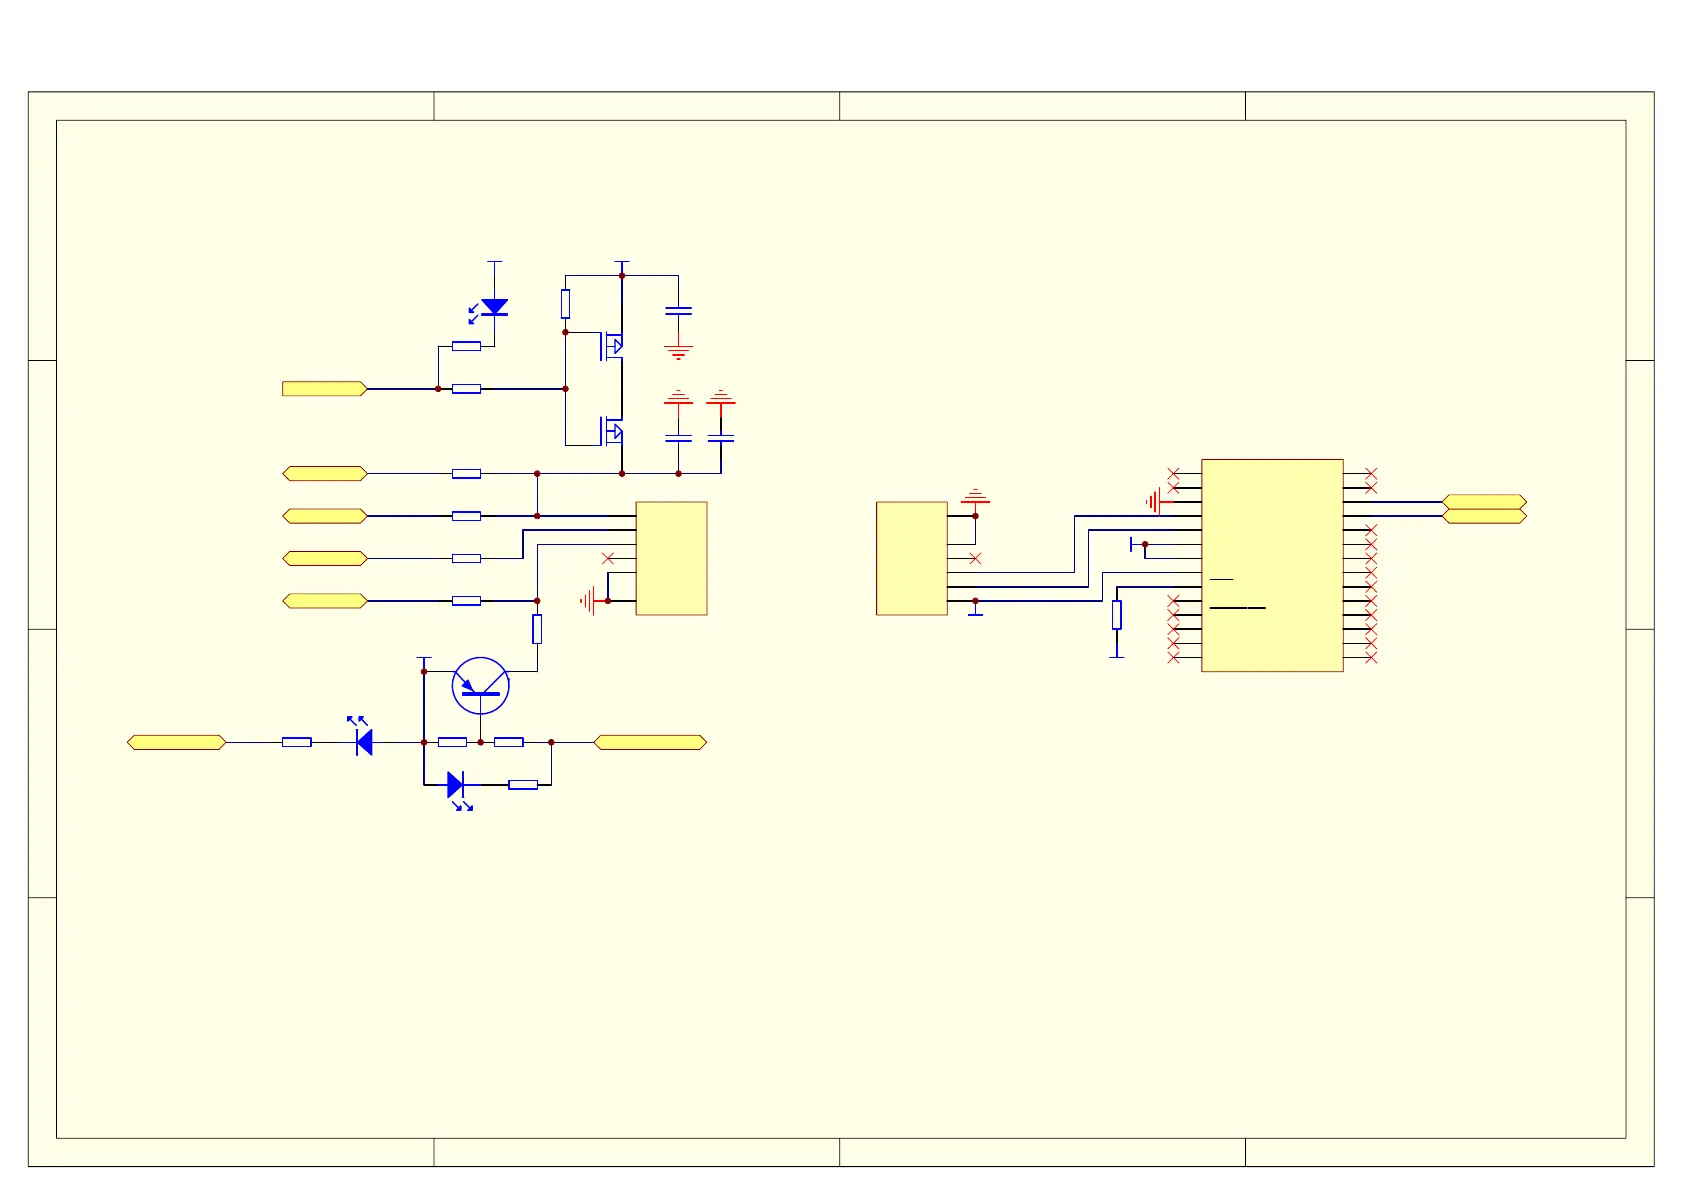The width and height of the screenshot is (1684, 1190).
Task: Select the small component block below the MOSFETs
Action: [x=671, y=558]
